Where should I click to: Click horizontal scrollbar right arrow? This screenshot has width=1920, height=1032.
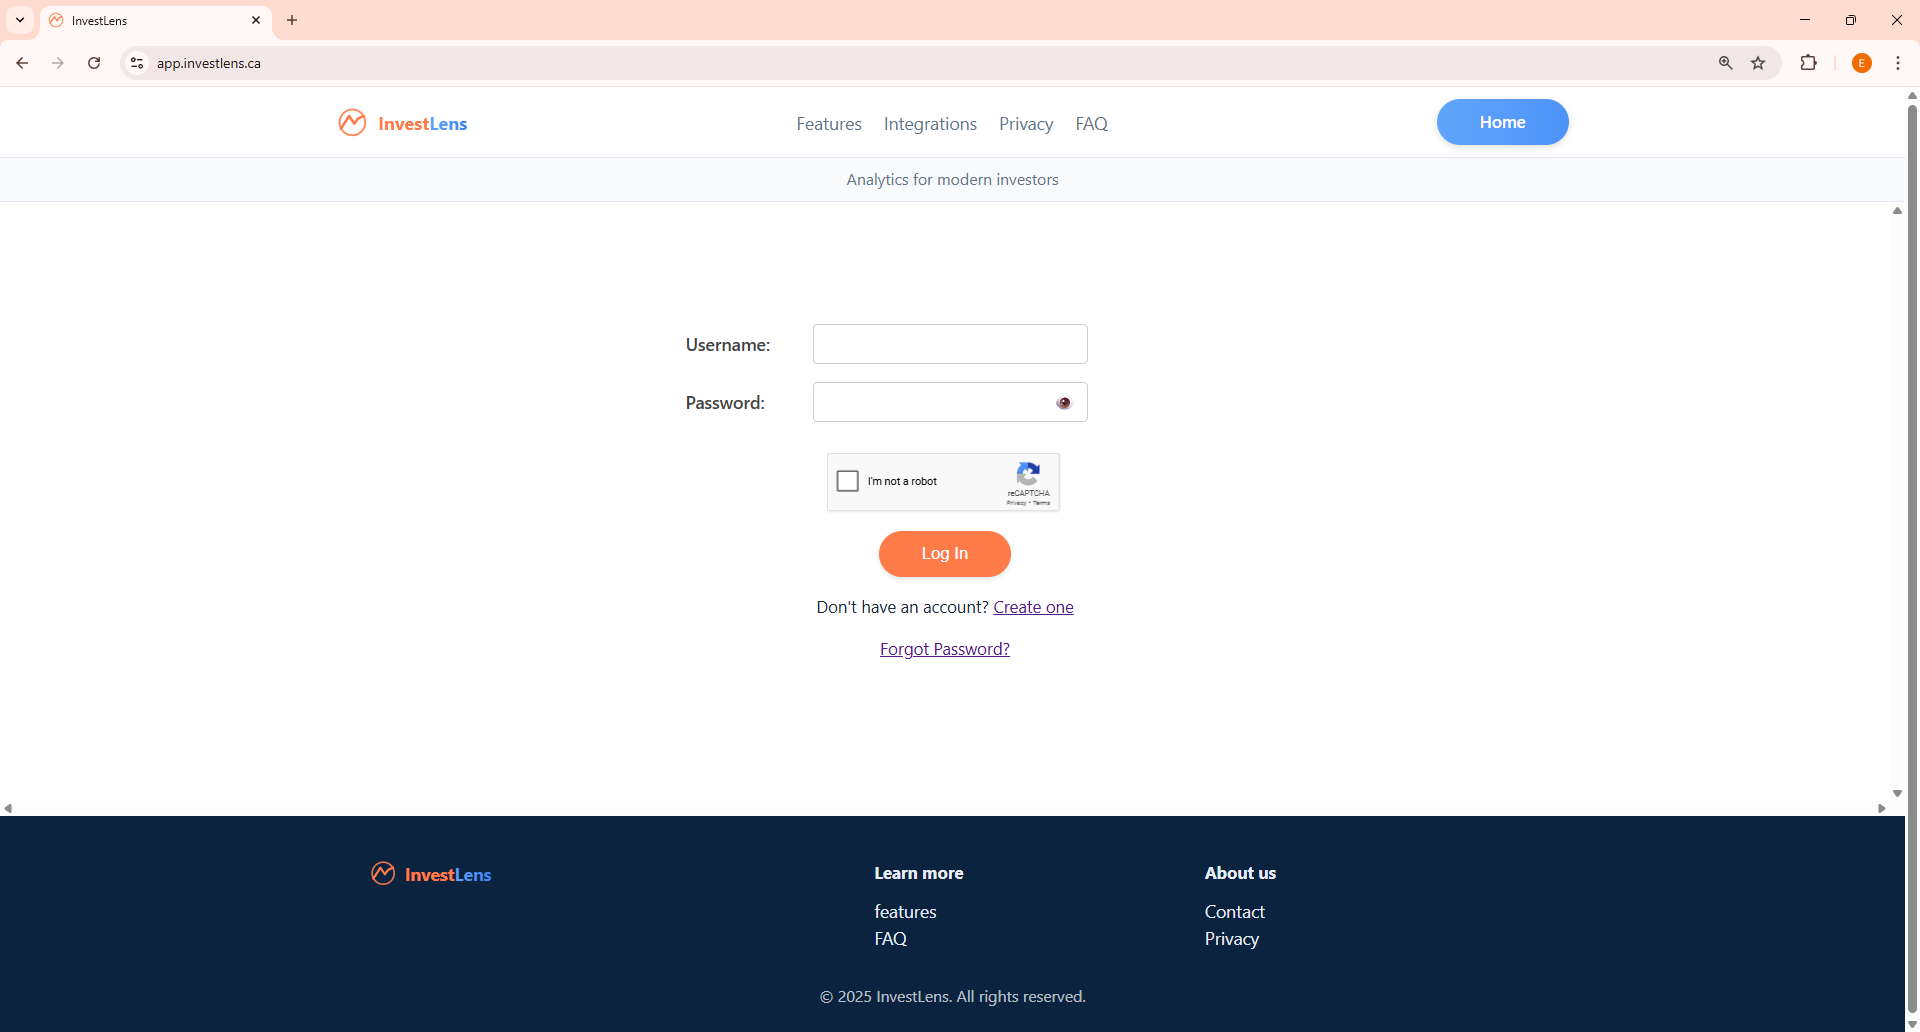click(x=1882, y=808)
